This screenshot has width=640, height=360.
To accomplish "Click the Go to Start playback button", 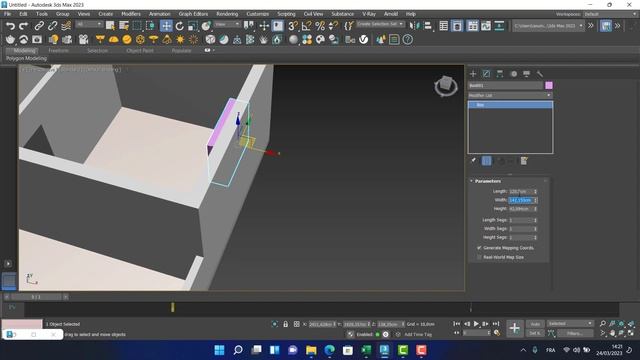I will tap(456, 324).
